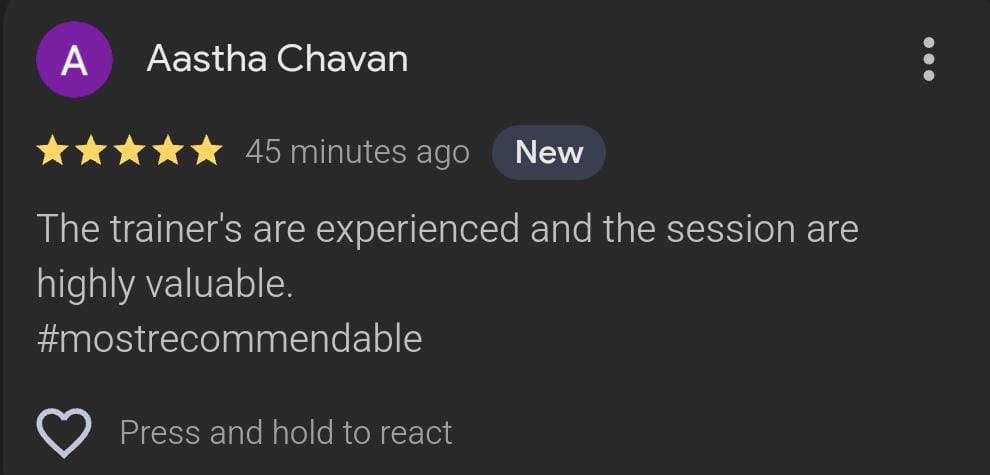Tap the #mostrecommendable hashtag
The height and width of the screenshot is (475, 990).
(229, 339)
